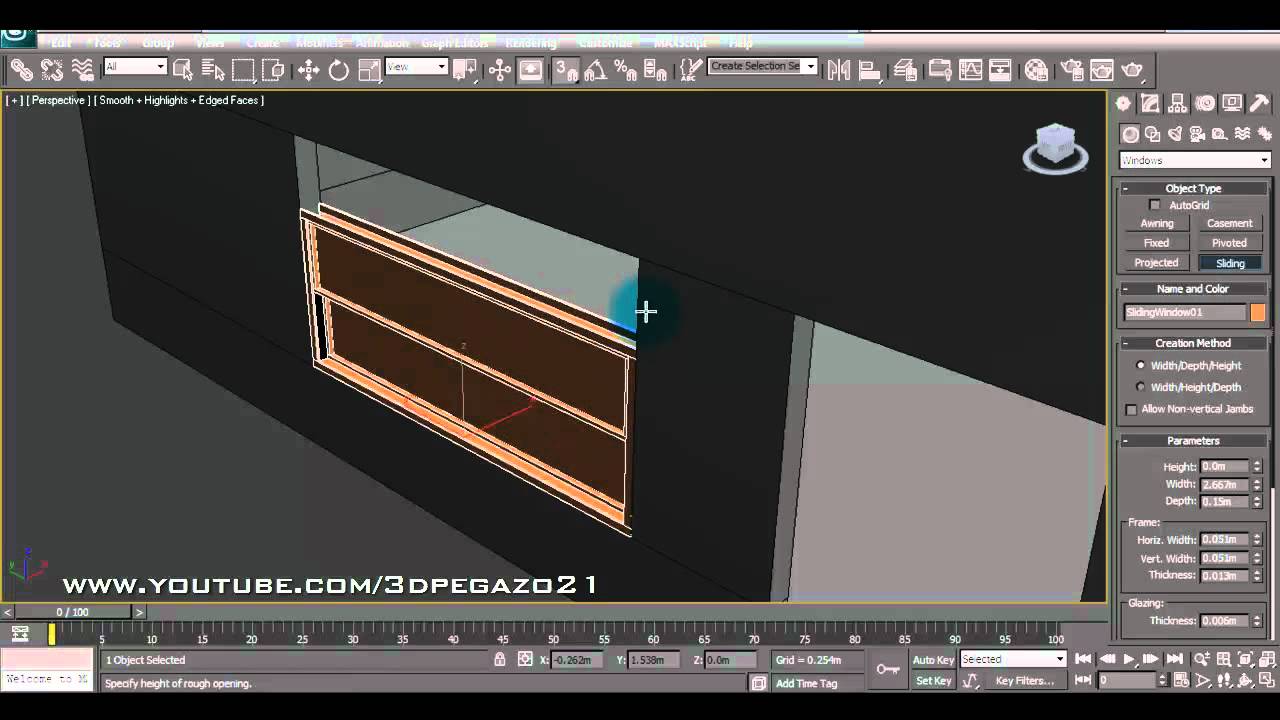Activate the Select and Rotate tool
The image size is (1280, 720).
pos(339,69)
